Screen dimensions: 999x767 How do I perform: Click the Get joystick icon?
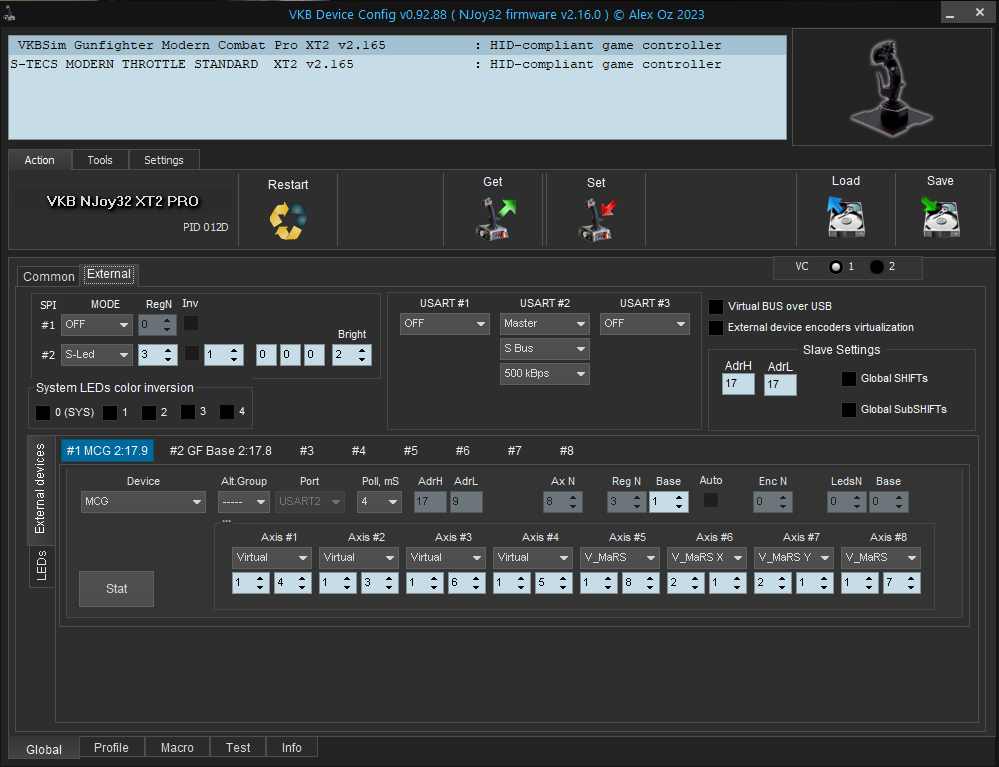point(493,219)
